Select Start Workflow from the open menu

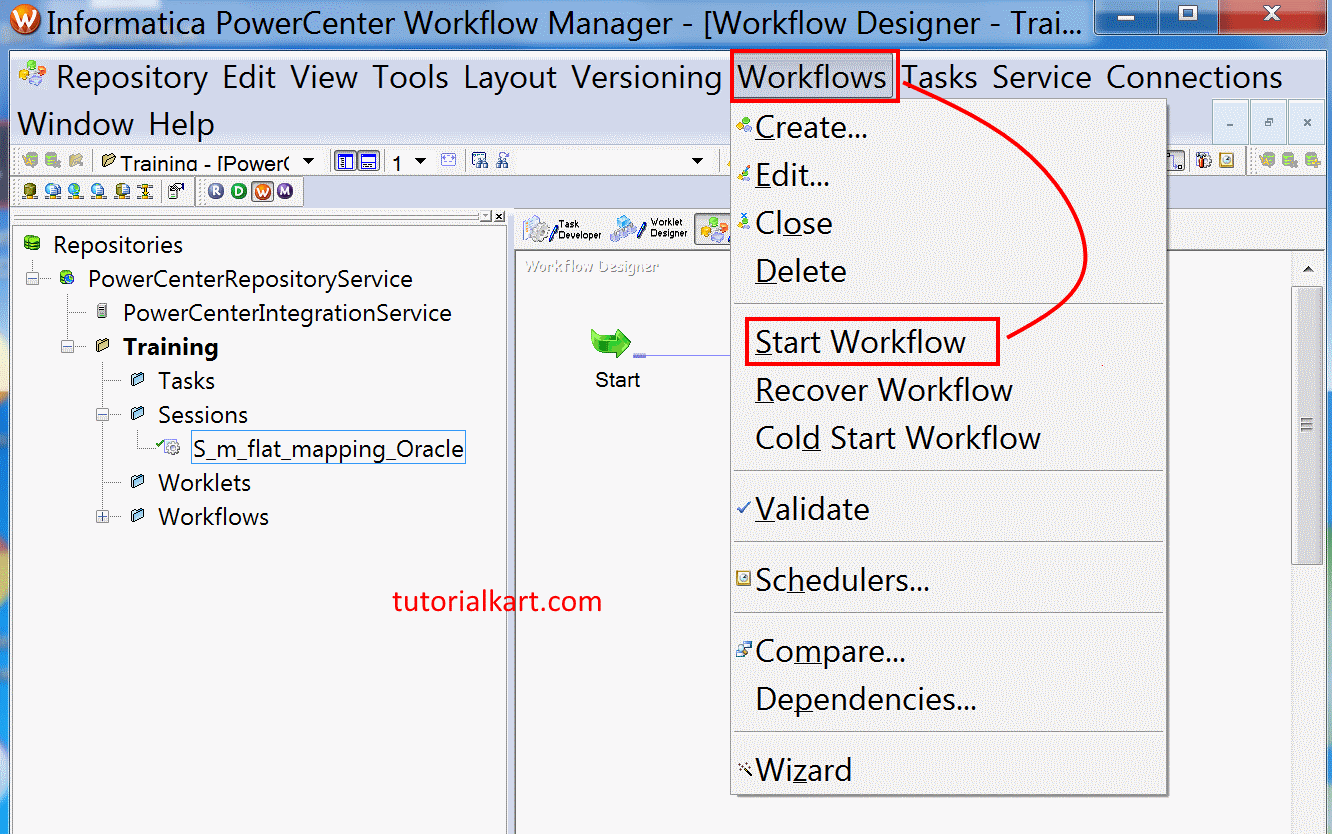pos(862,341)
